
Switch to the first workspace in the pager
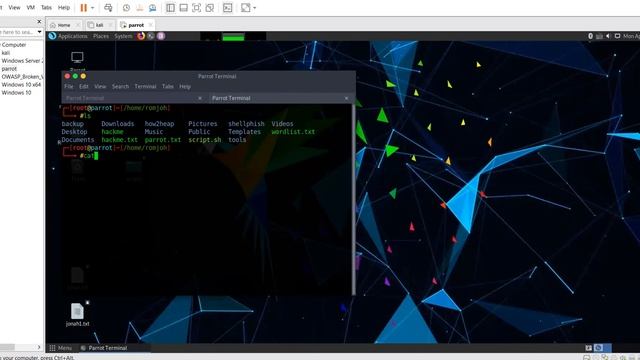pos(598,348)
